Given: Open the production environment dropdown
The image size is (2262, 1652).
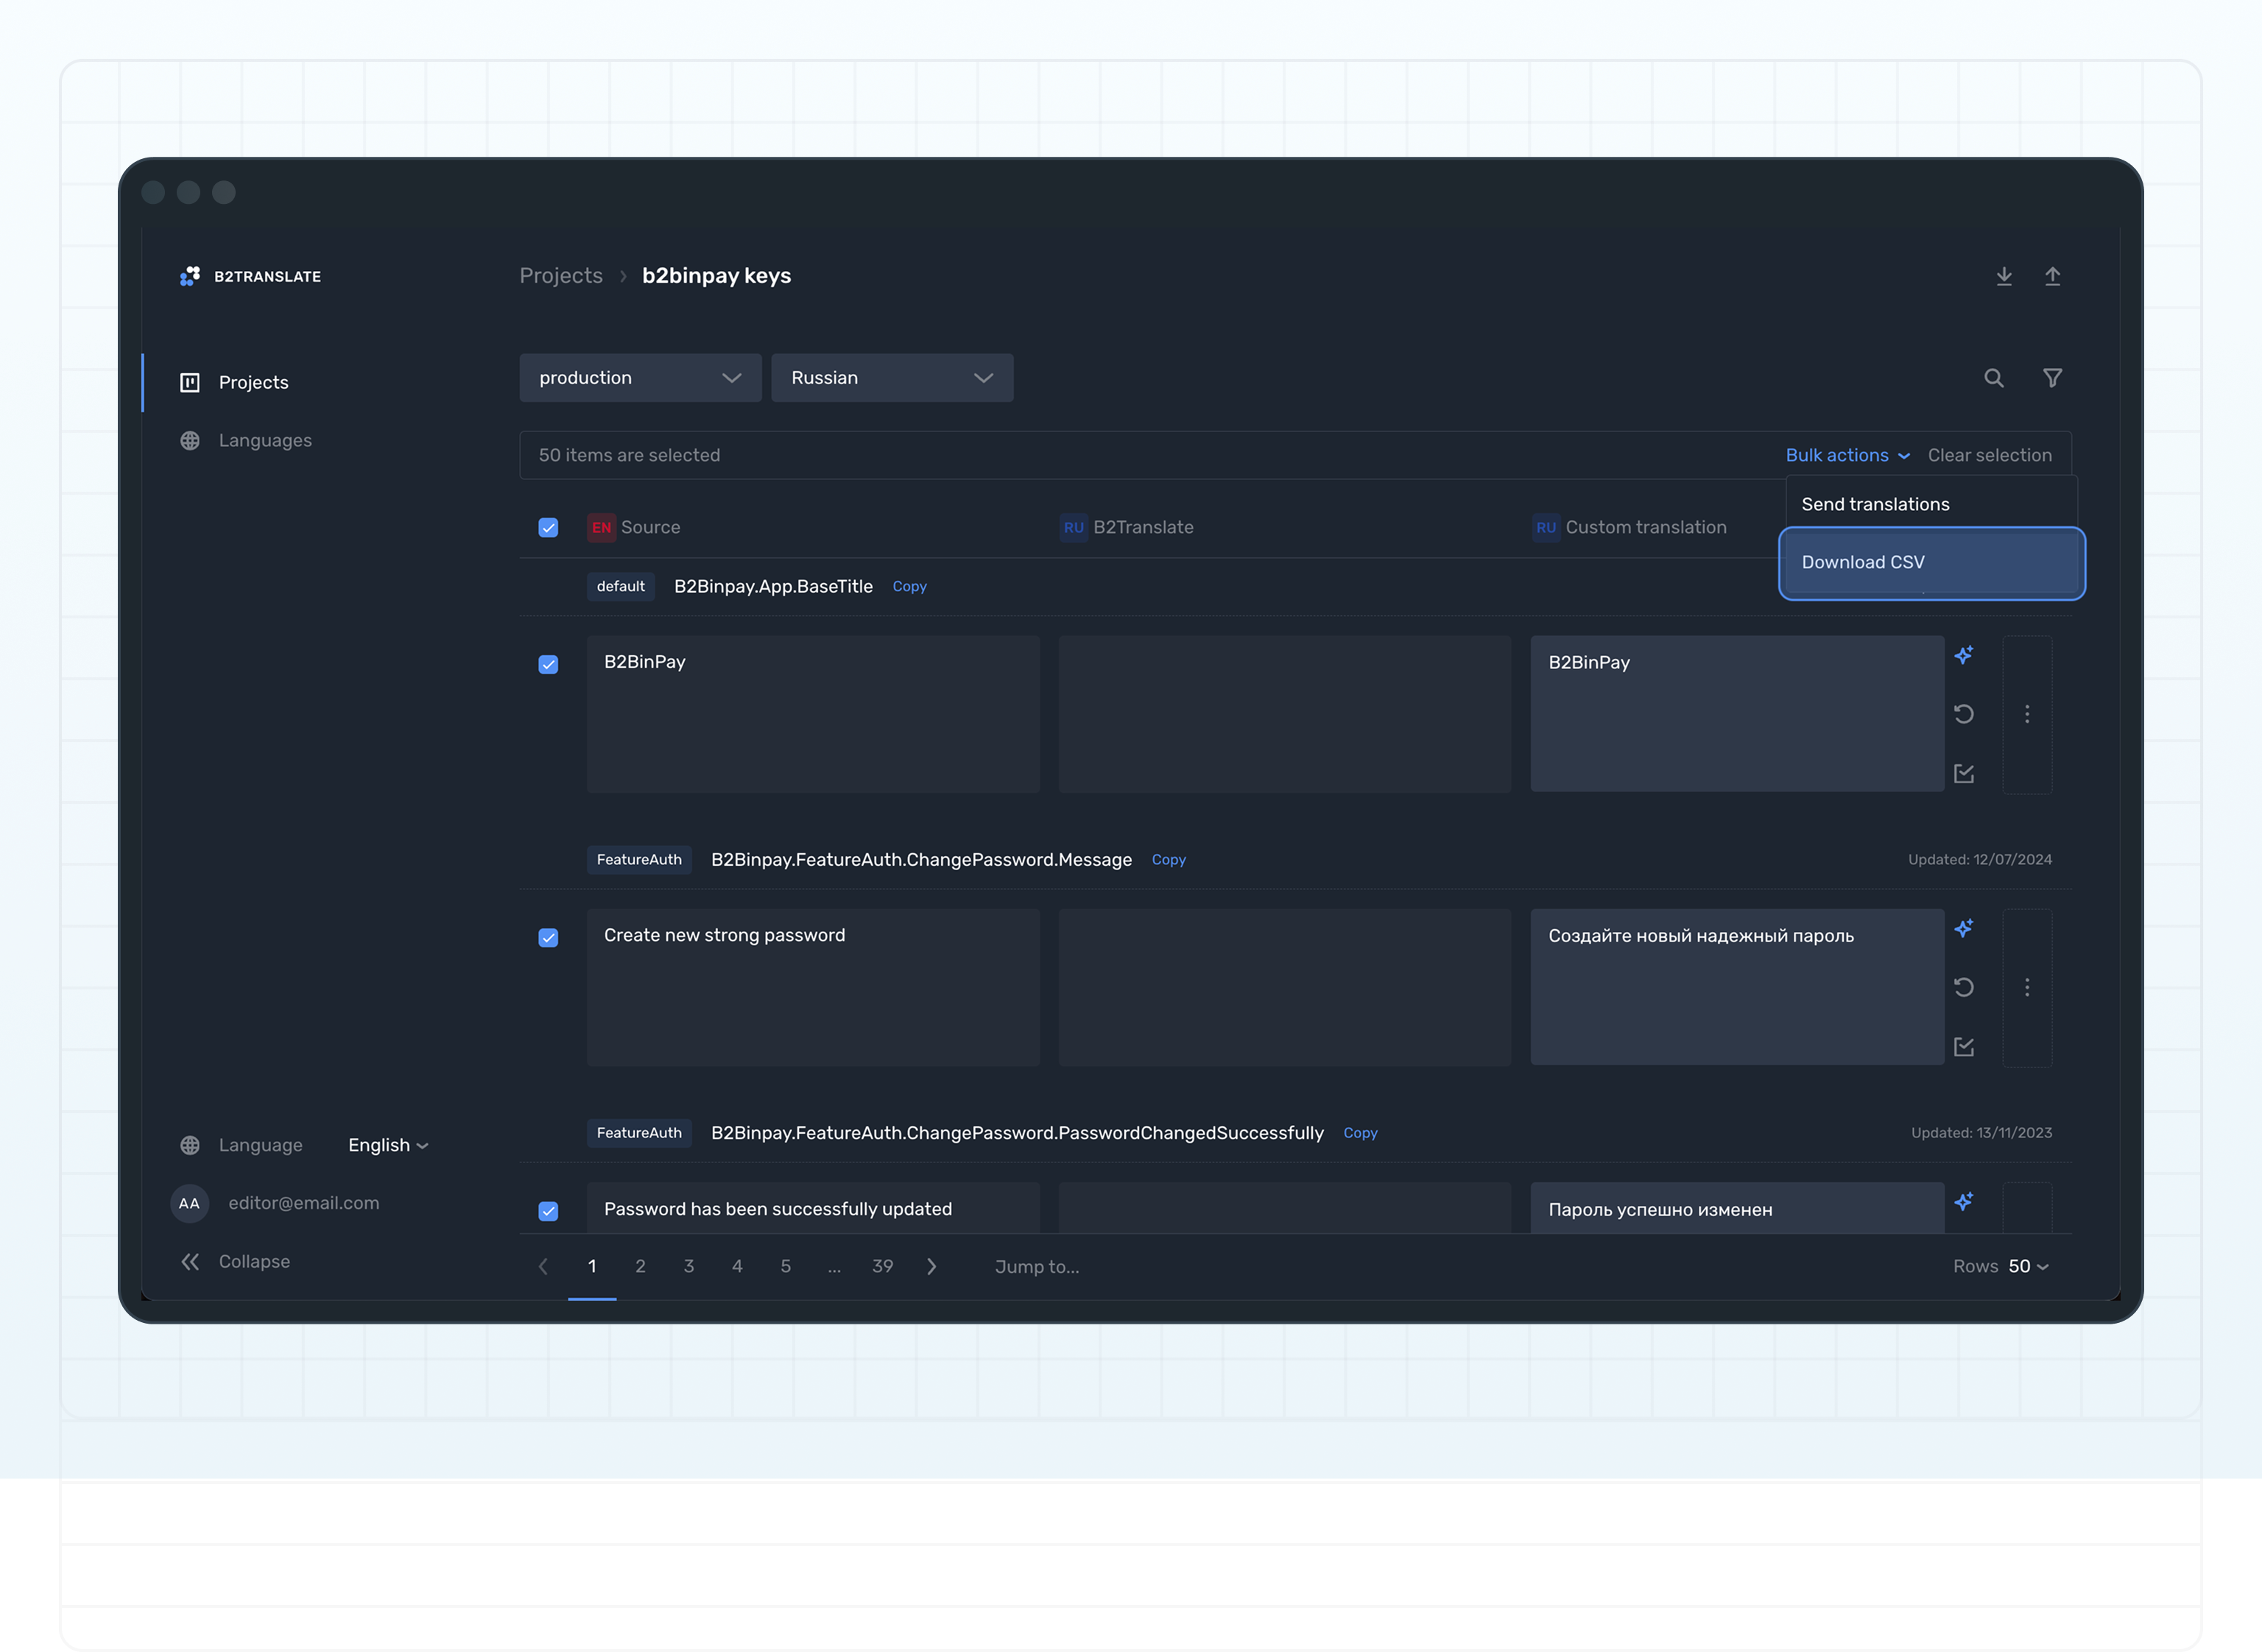Looking at the screenshot, I should click(x=640, y=378).
